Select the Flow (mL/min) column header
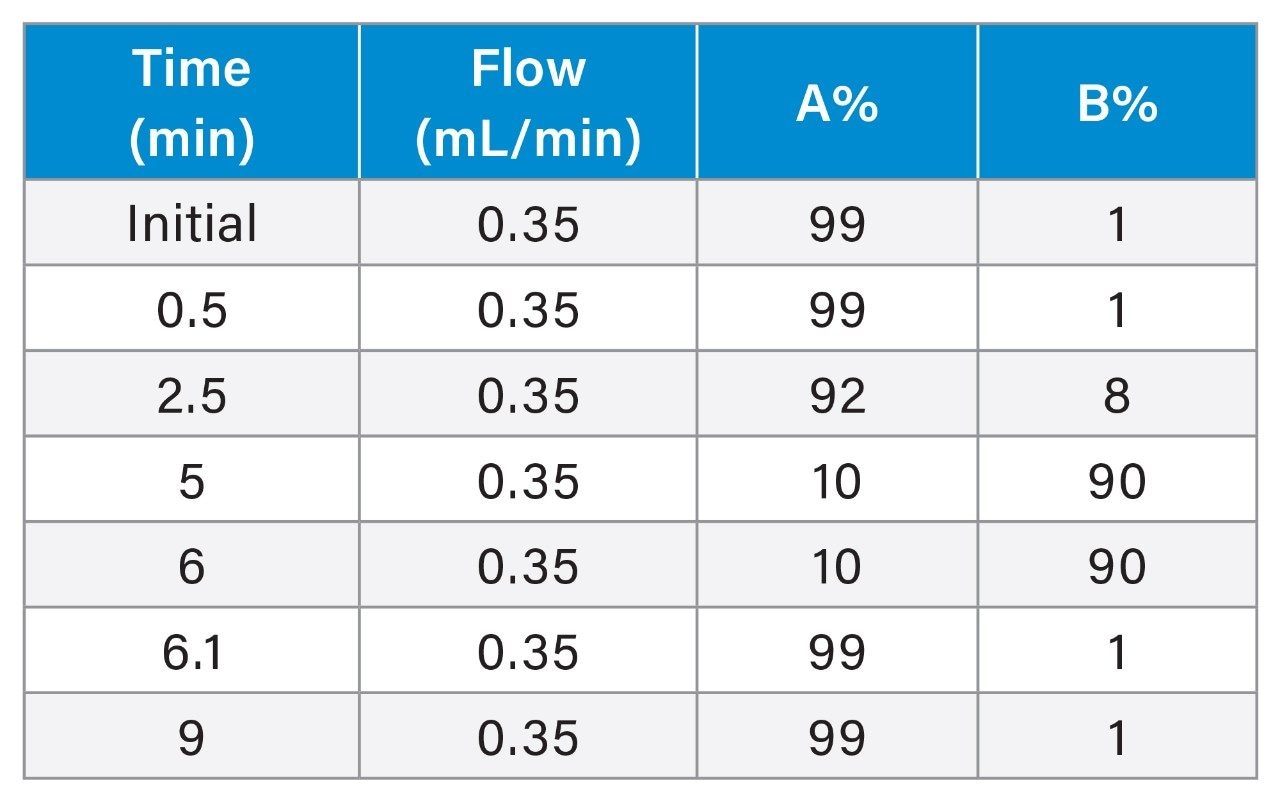The height and width of the screenshot is (801, 1280). pyautogui.click(x=528, y=102)
